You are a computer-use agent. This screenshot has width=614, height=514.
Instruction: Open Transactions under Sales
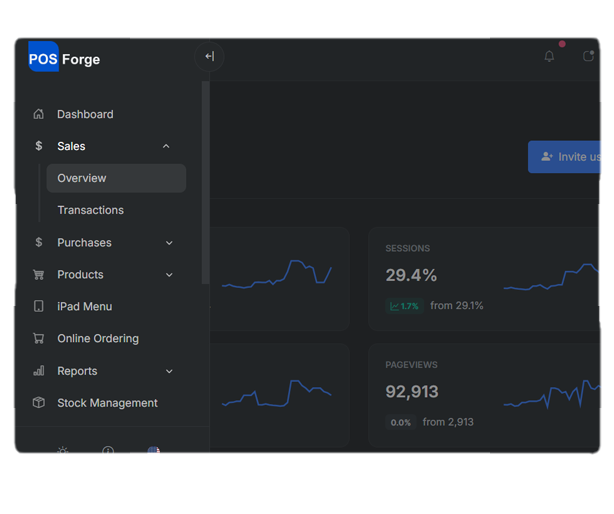(91, 210)
